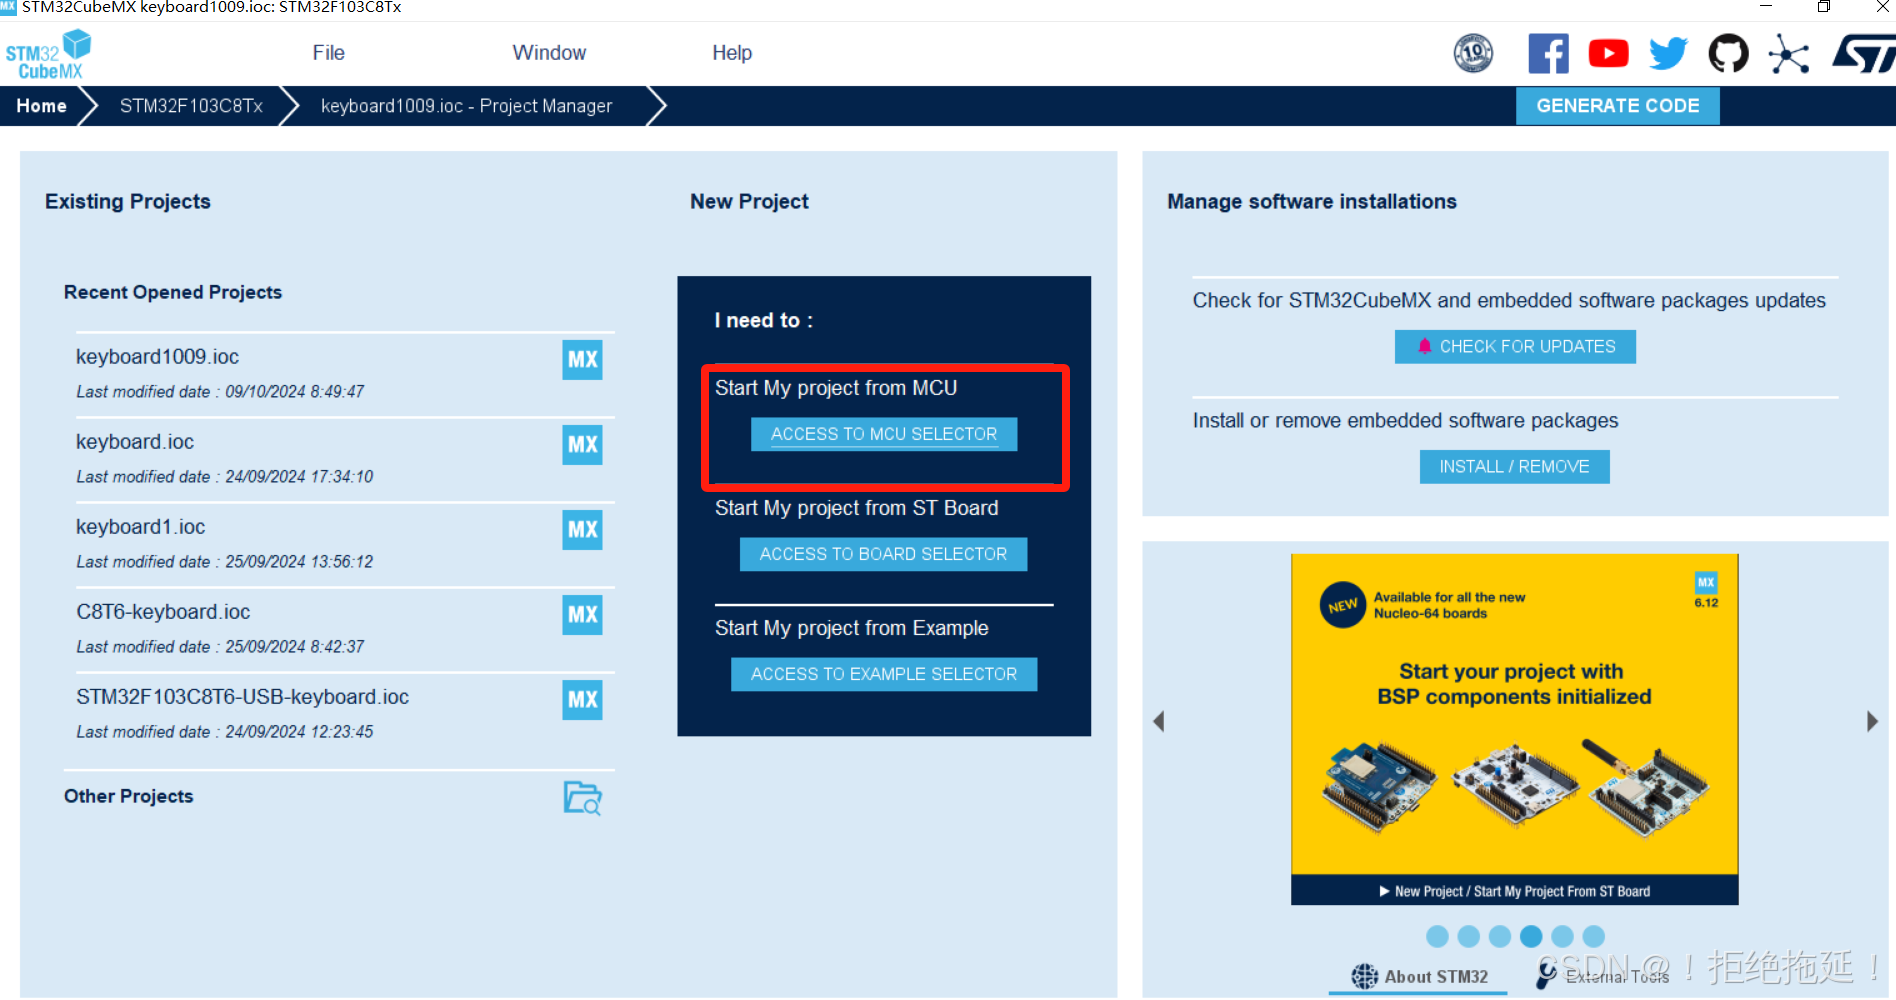1896x1000 pixels.
Task: Click GENERATE CODE button
Action: point(1617,106)
